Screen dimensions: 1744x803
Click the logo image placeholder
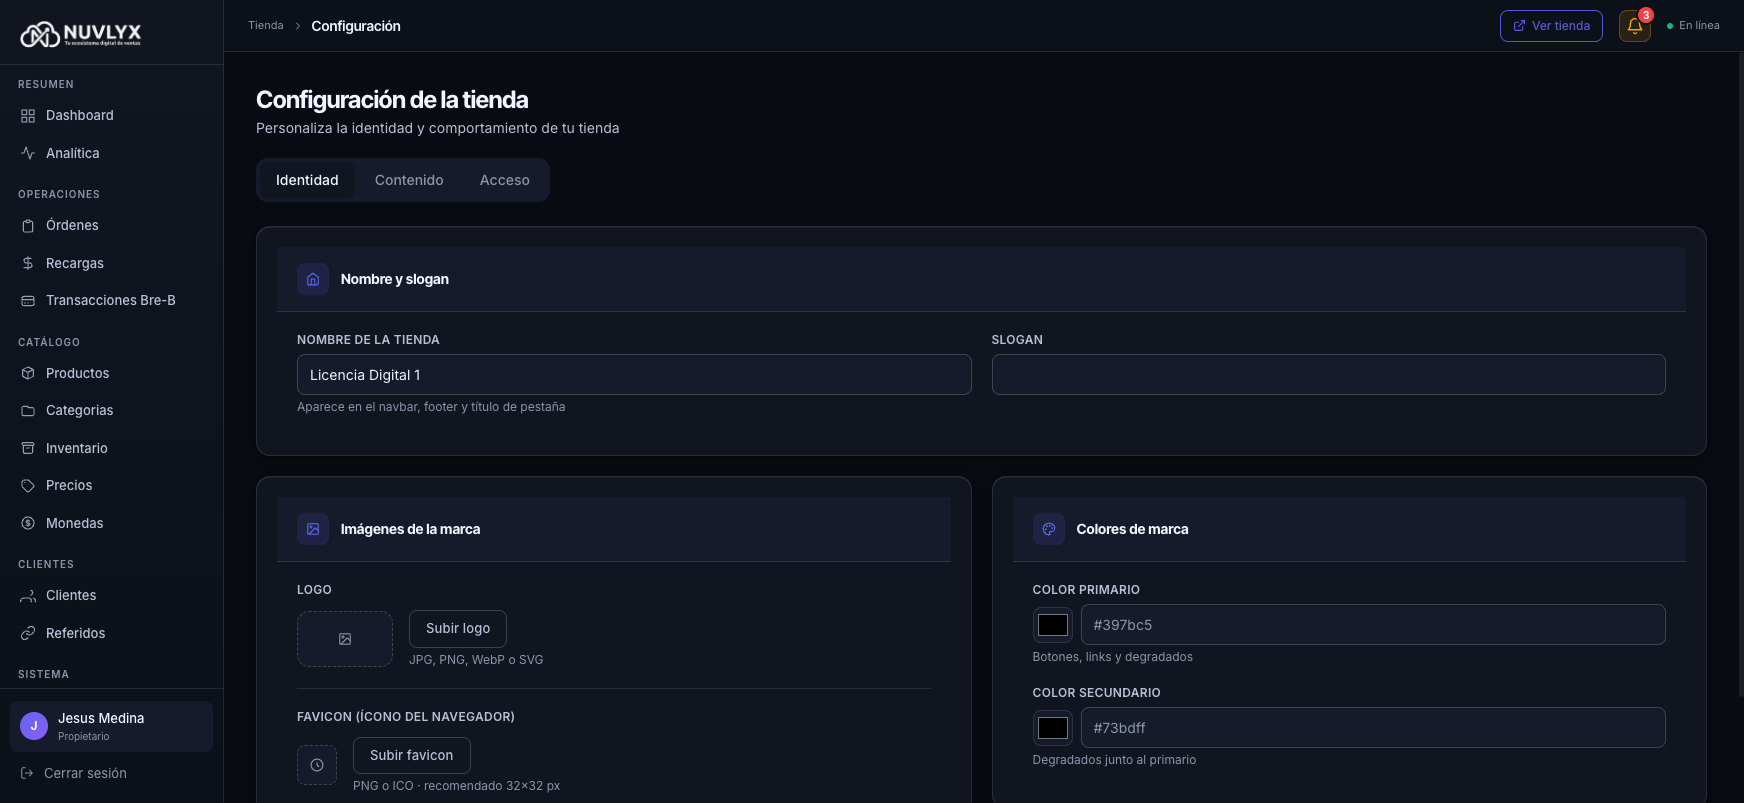coord(345,639)
